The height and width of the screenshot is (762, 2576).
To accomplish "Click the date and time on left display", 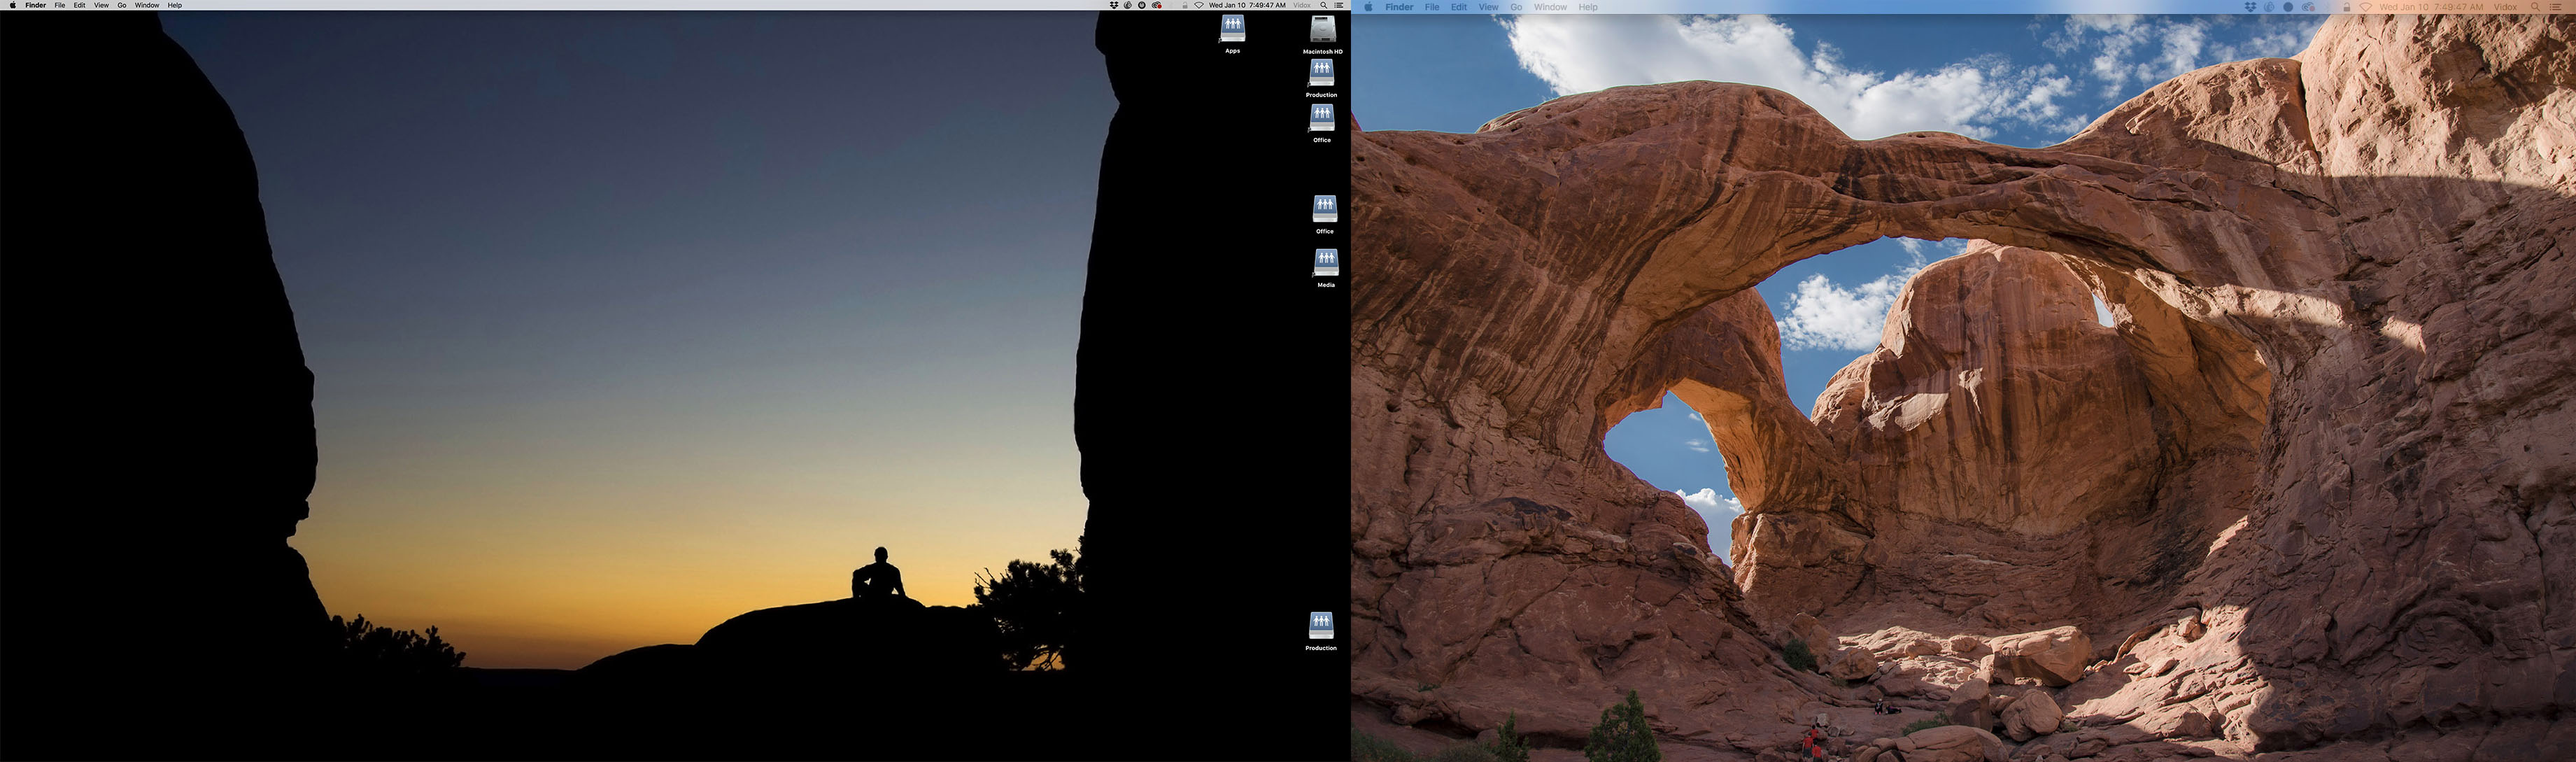I will pyautogui.click(x=1247, y=5).
